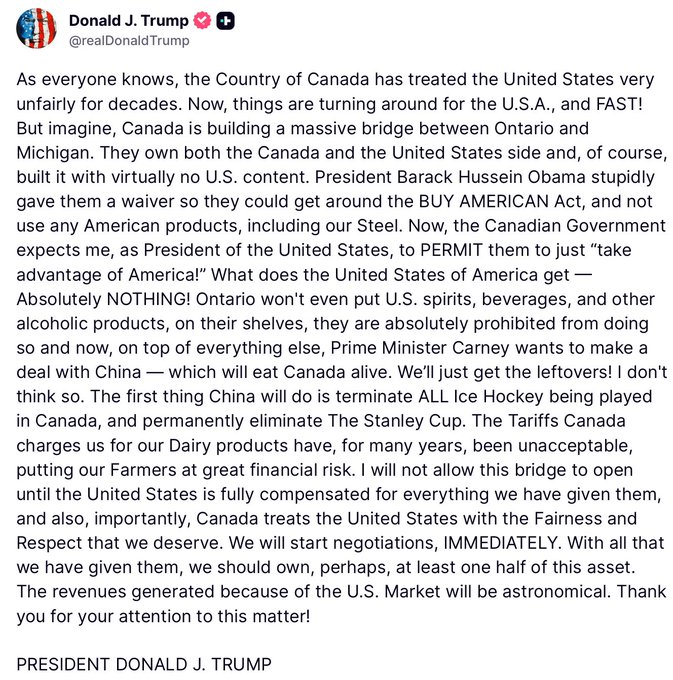
Task: Click the black plus badge icon
Action: point(226,20)
